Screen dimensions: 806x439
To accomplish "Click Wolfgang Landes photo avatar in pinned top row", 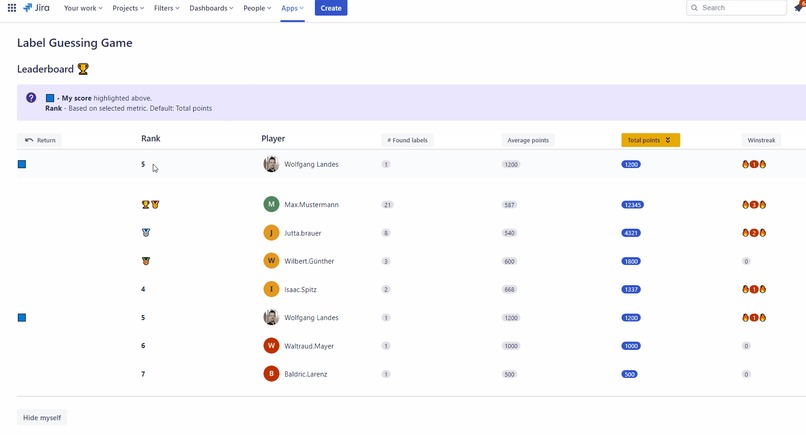I will pyautogui.click(x=271, y=164).
